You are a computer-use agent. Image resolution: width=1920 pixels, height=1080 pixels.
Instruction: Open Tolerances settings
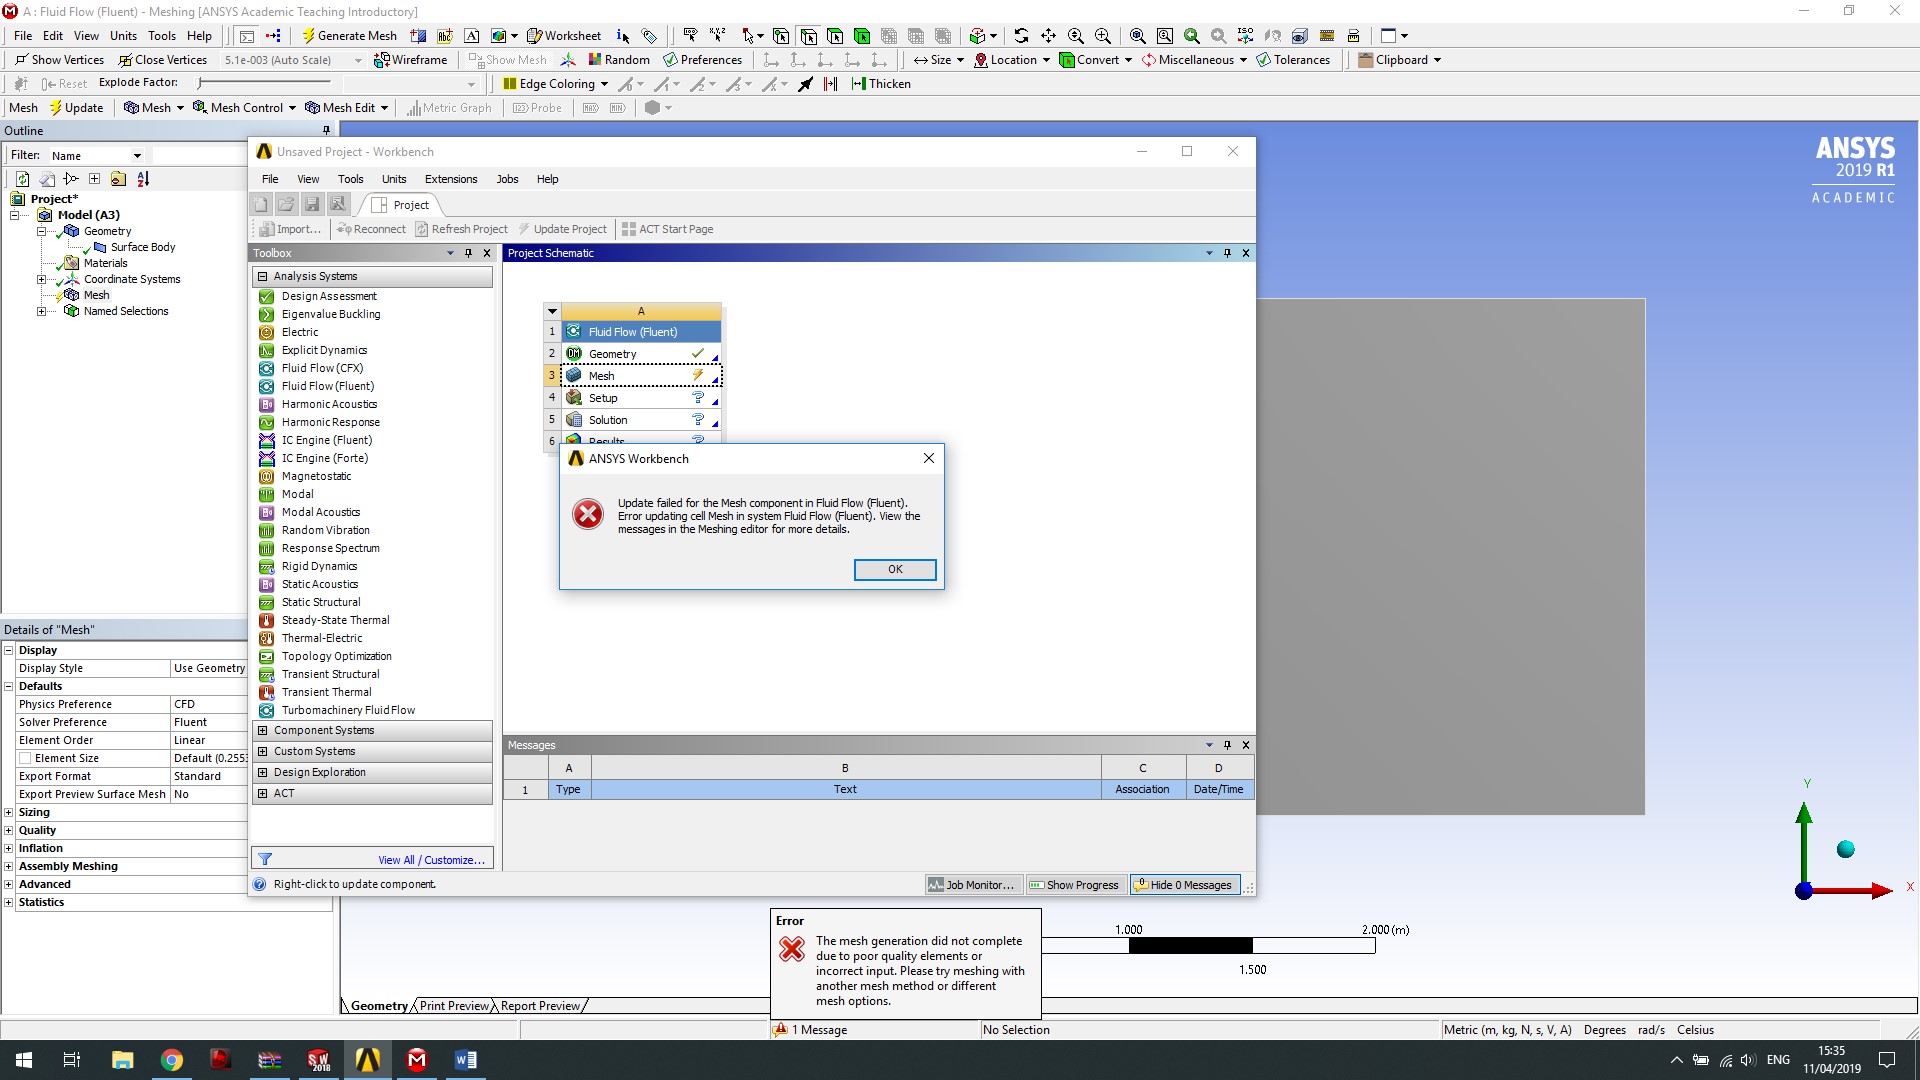click(1293, 60)
